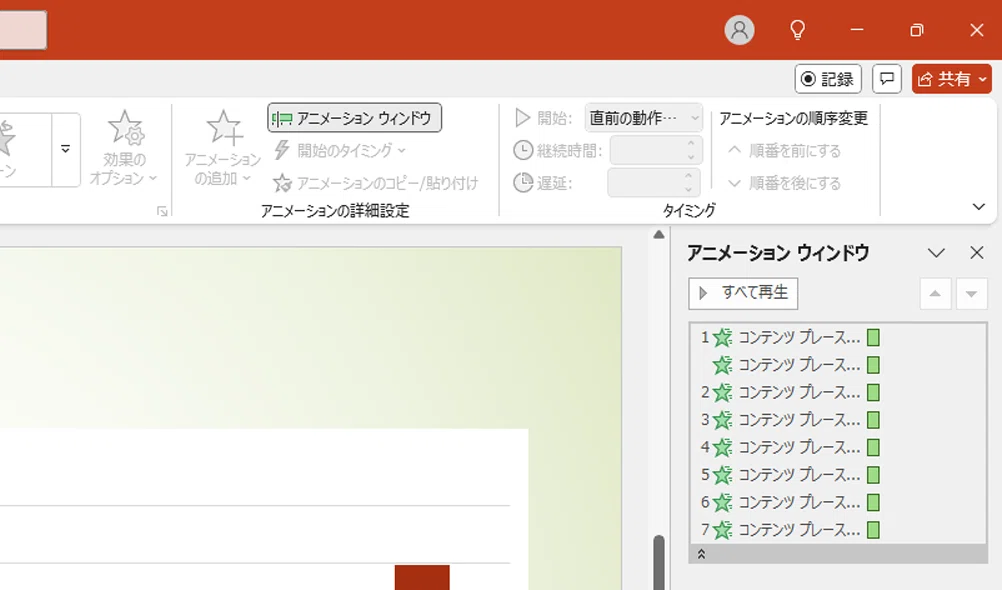Minimize the PowerPoint window
Screen dimensions: 1002x590
coord(857,30)
